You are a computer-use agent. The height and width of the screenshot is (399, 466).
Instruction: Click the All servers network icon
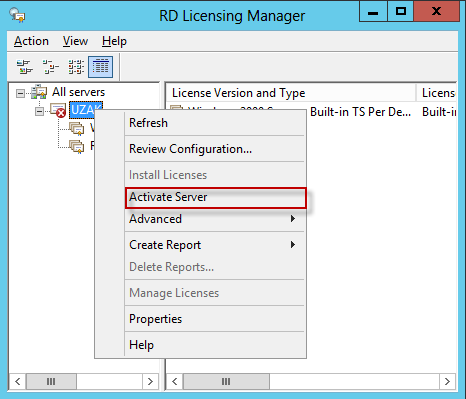39,92
